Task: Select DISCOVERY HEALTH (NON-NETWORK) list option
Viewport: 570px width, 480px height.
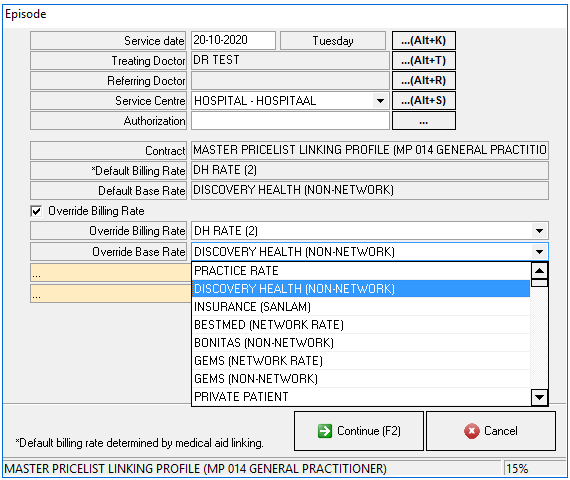Action: coord(361,289)
